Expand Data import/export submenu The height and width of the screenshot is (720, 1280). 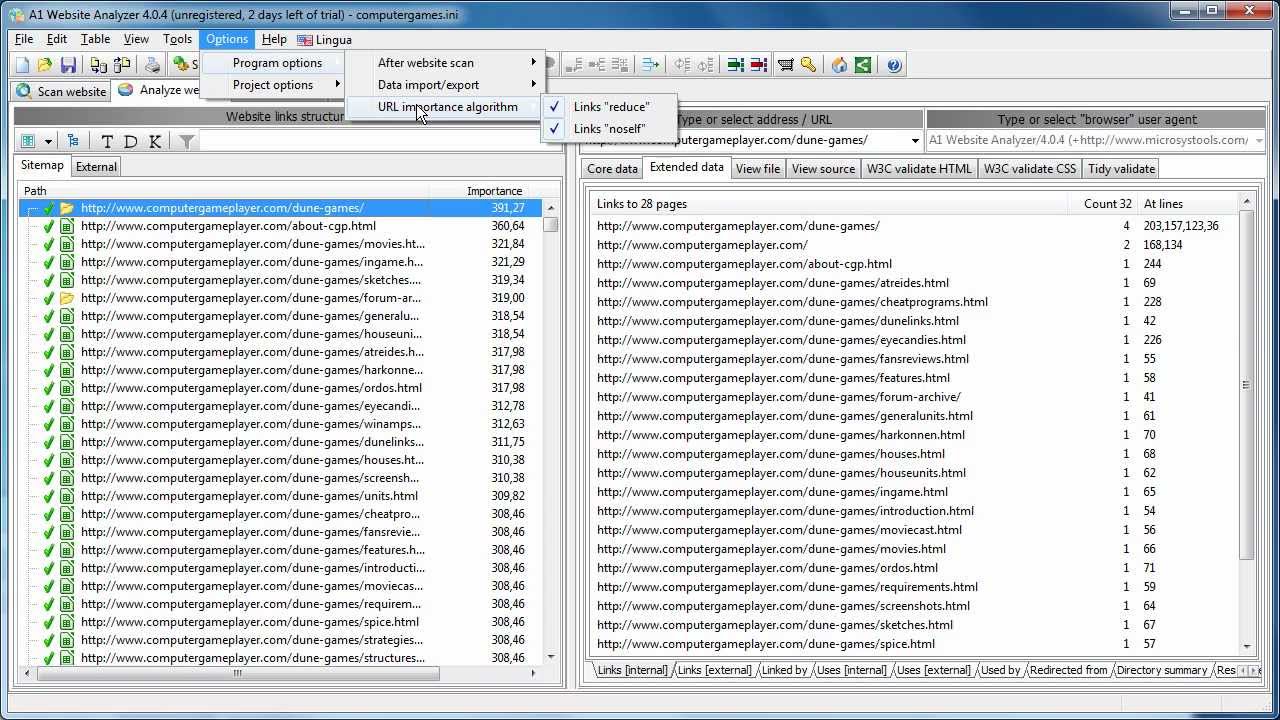coord(445,85)
